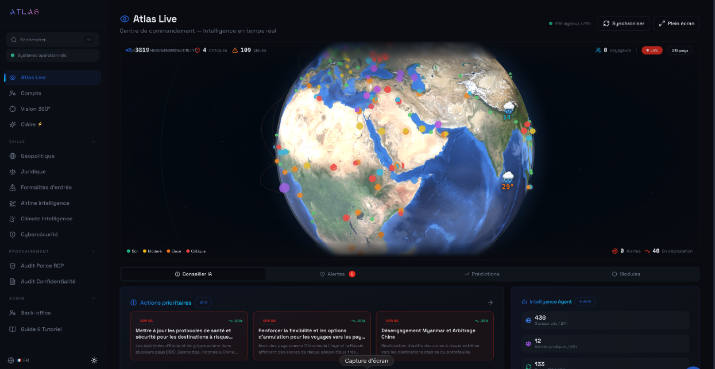Open the Alertes tab
Screen dimensions: 715x369
(x=337, y=274)
